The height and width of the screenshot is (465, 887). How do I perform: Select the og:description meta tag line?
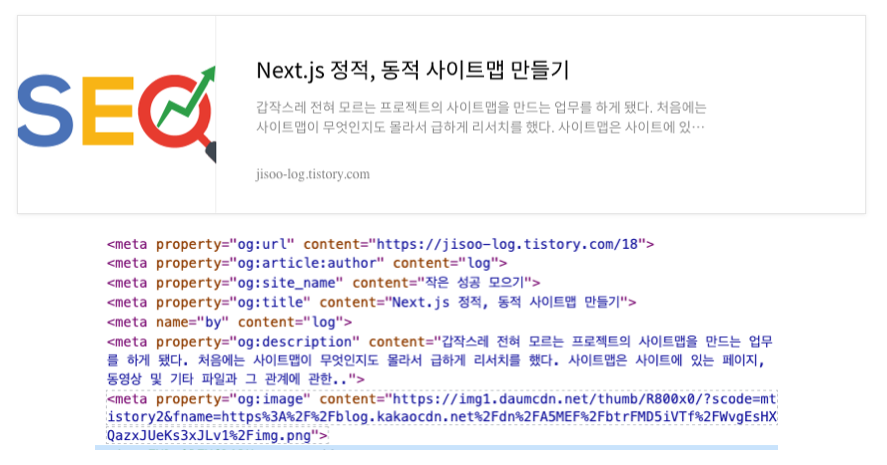click(440, 360)
